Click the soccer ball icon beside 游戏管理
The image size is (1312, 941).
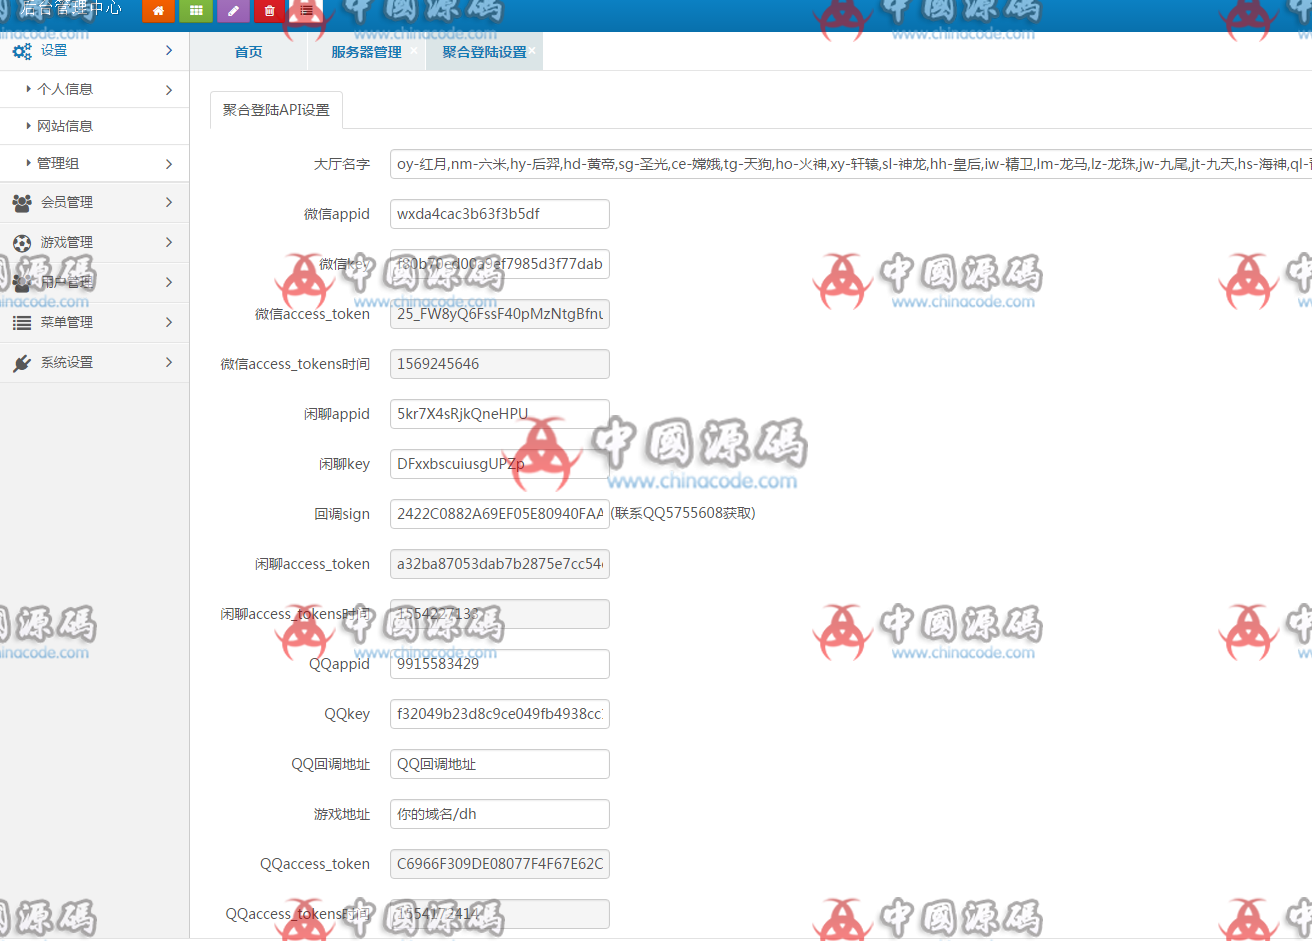coord(22,243)
